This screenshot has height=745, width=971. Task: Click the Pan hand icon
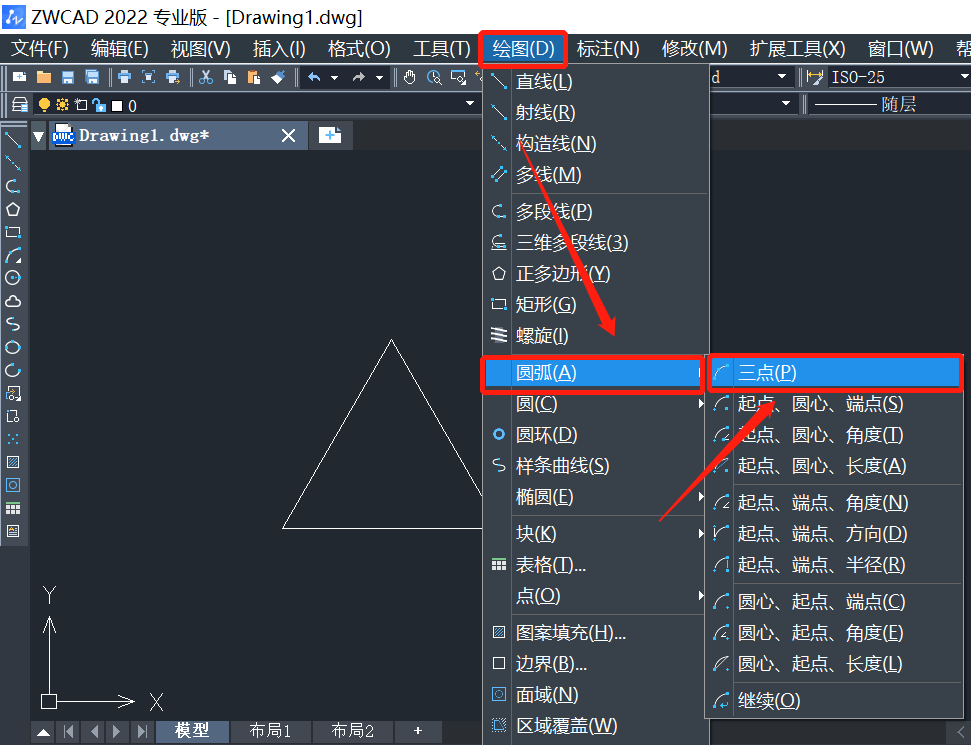click(x=410, y=77)
